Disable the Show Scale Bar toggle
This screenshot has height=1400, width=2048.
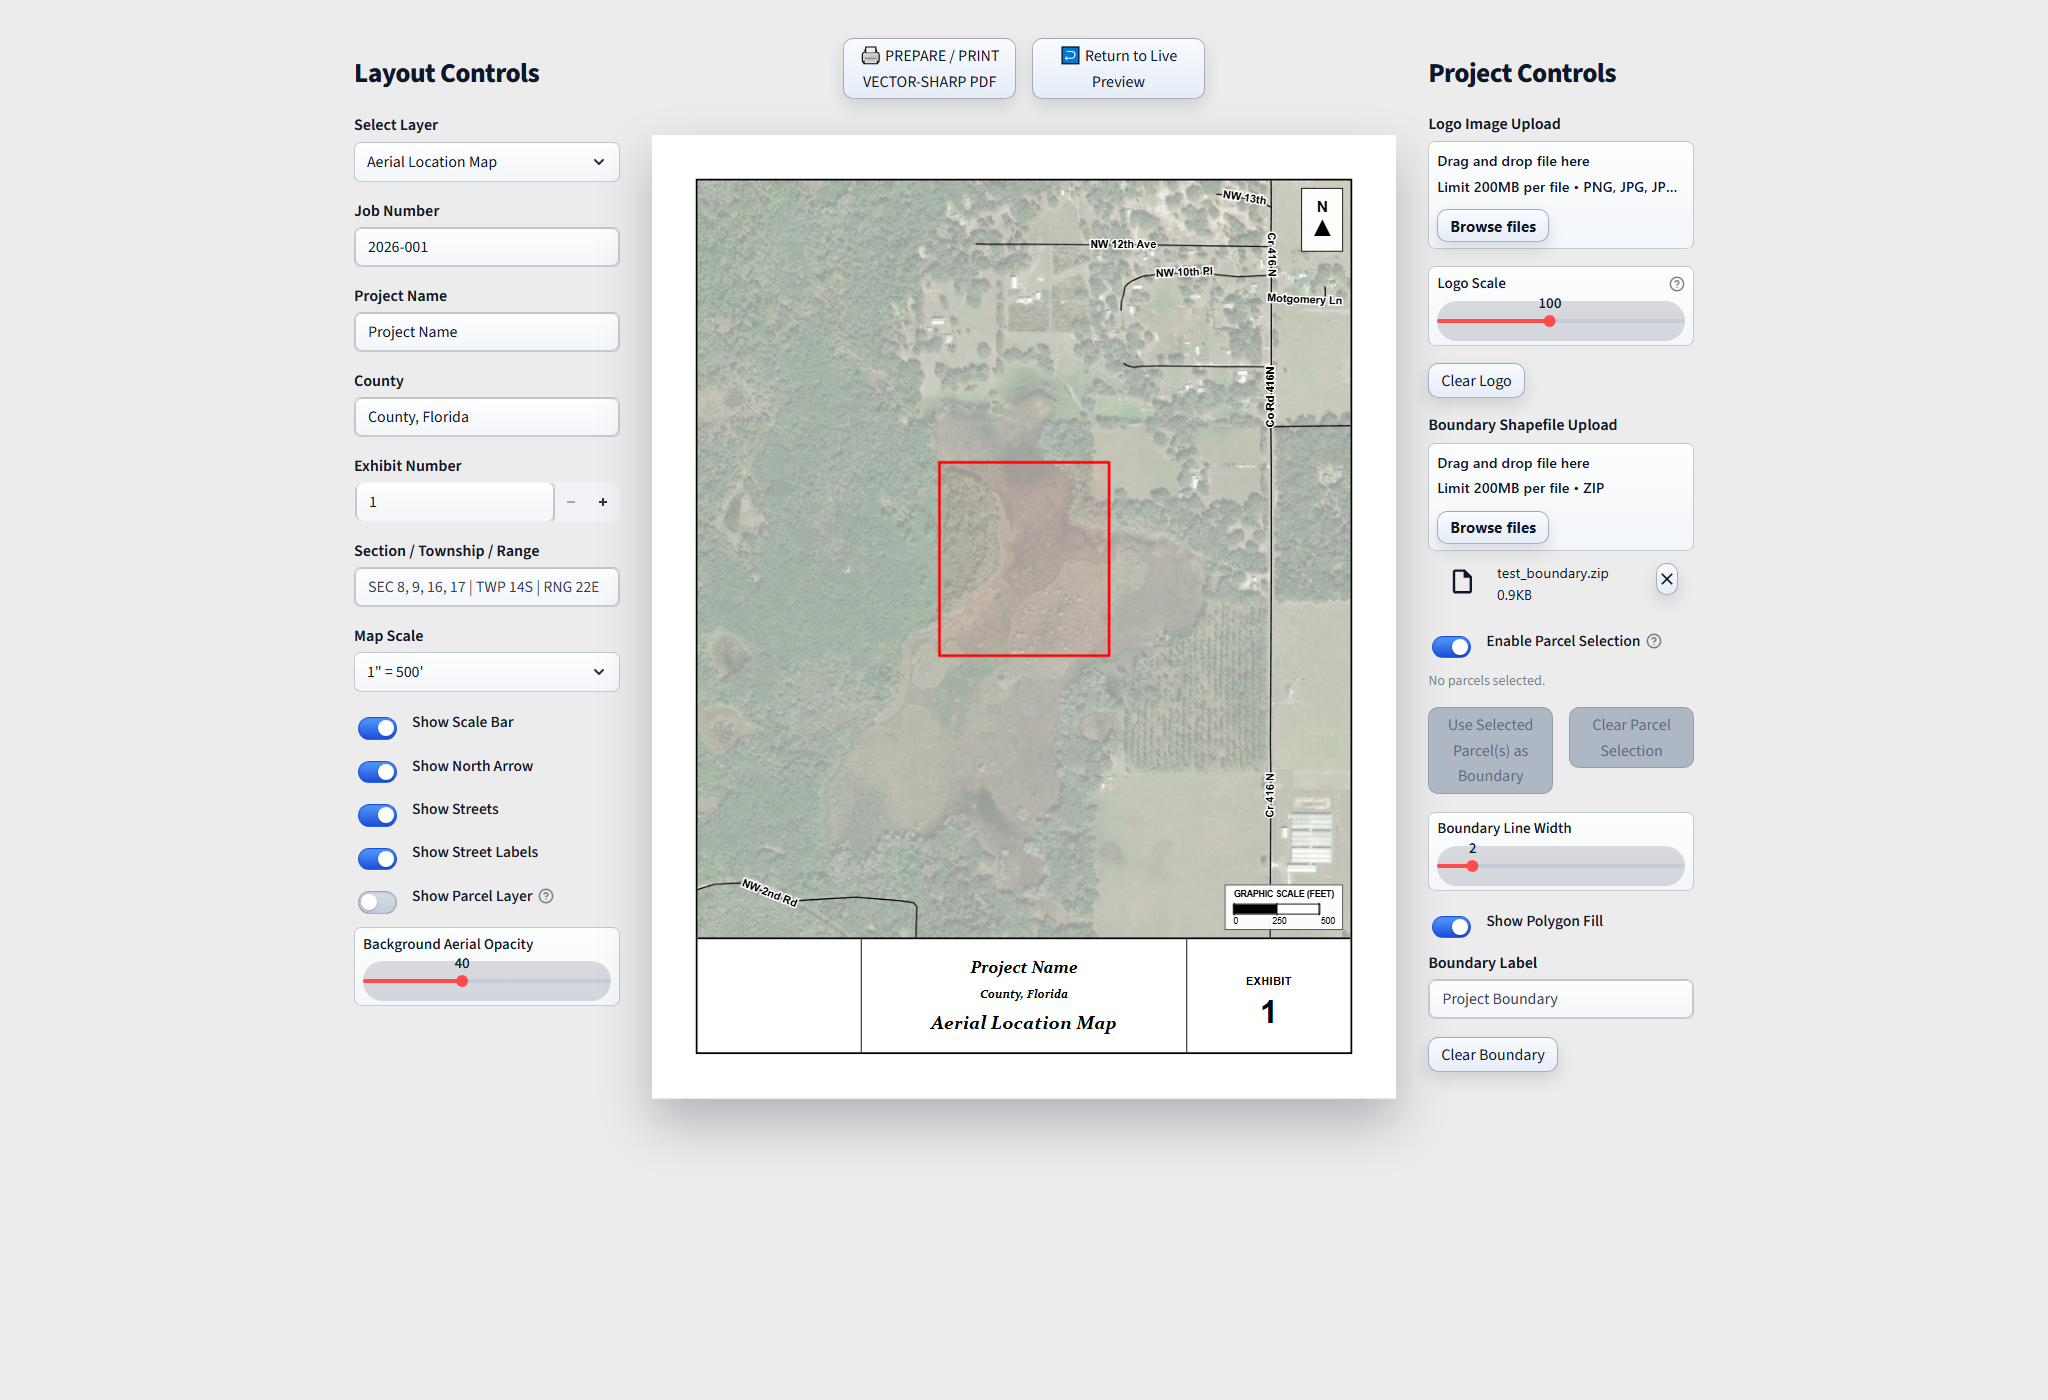coord(377,727)
